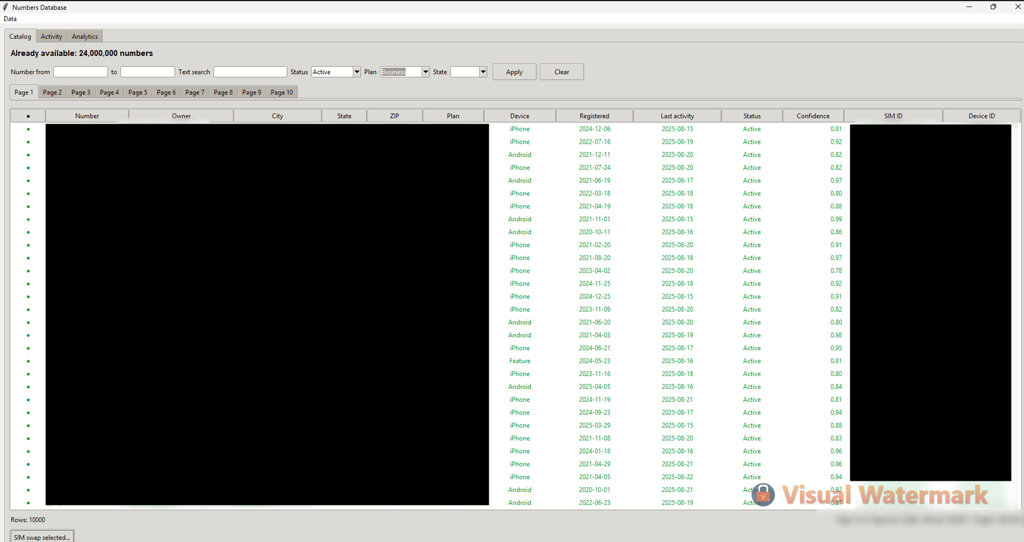
Task: Click the registered date 2021-06-19
Action: point(594,181)
